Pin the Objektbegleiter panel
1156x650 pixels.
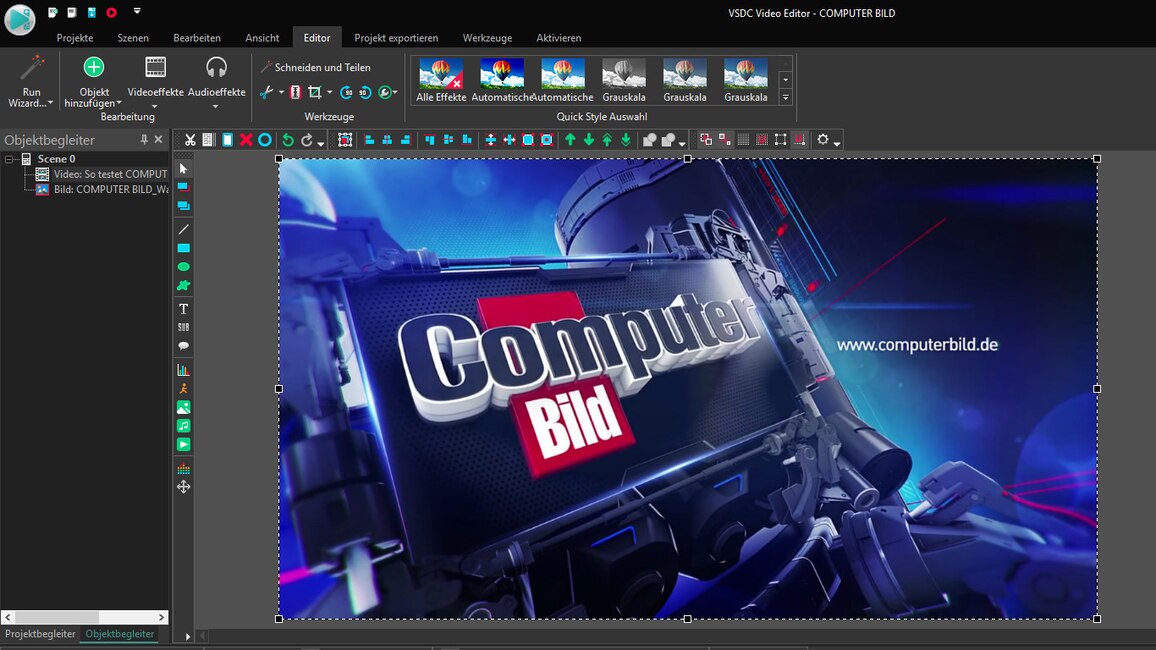click(x=144, y=140)
